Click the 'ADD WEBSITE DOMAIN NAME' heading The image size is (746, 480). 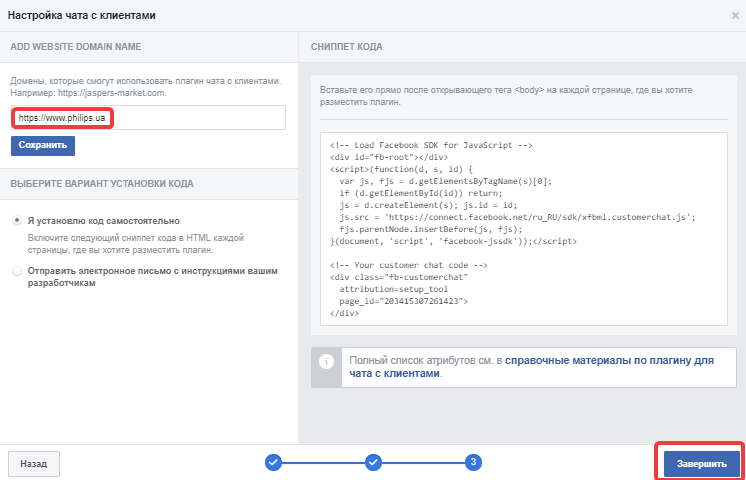(x=76, y=47)
